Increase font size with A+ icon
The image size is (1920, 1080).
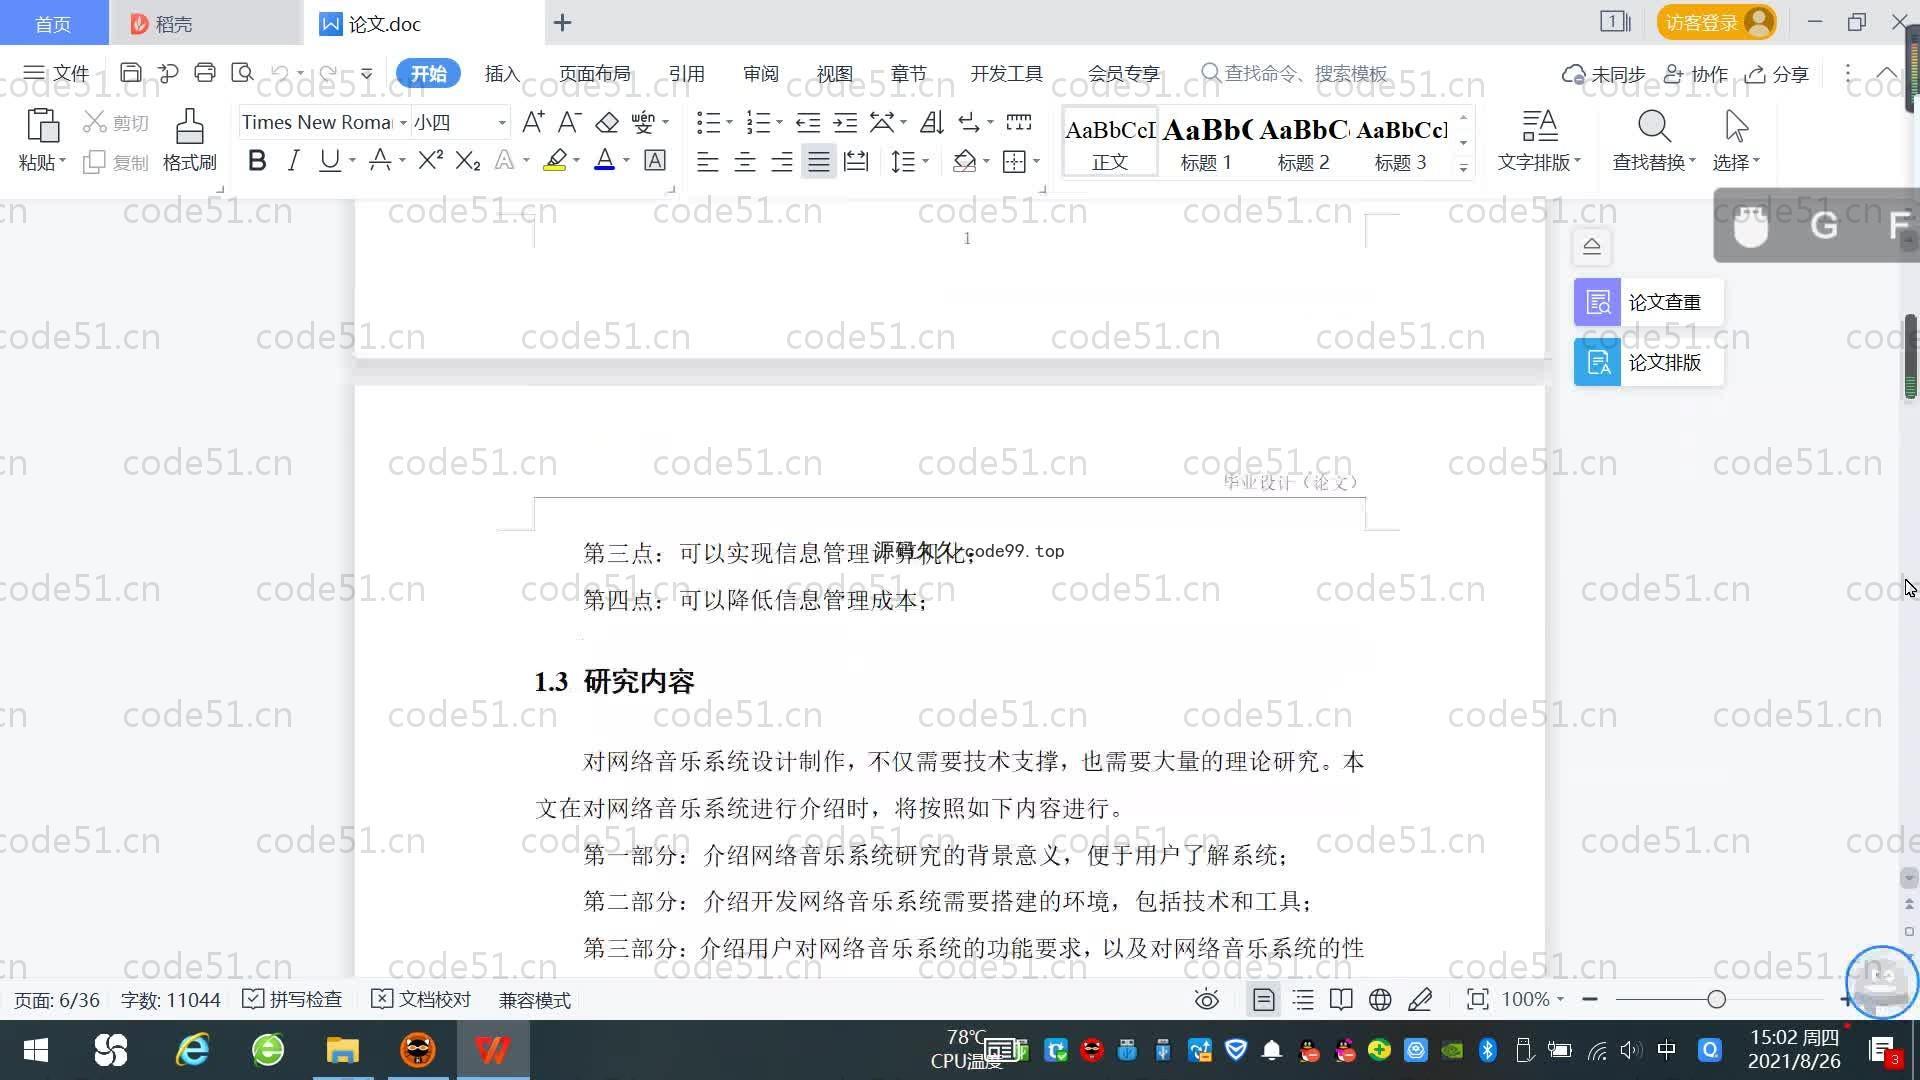533,122
